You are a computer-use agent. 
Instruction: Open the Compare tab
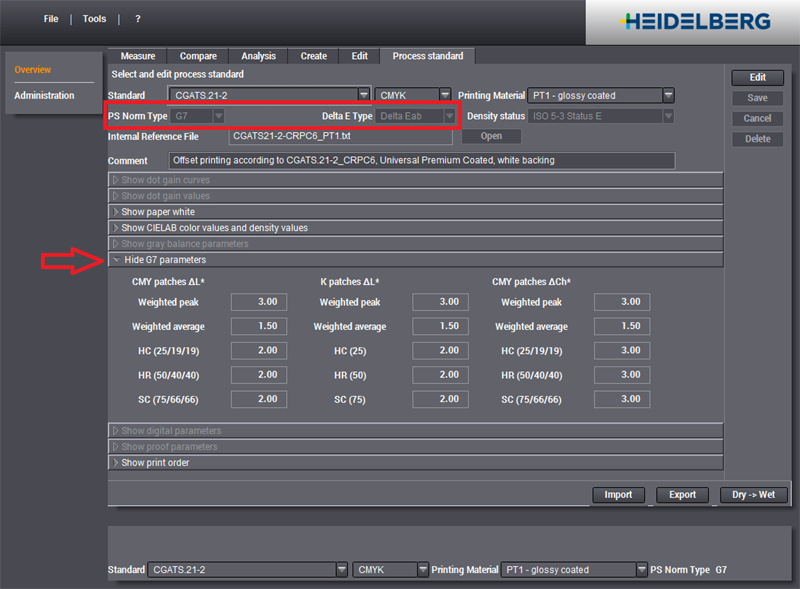coord(197,56)
